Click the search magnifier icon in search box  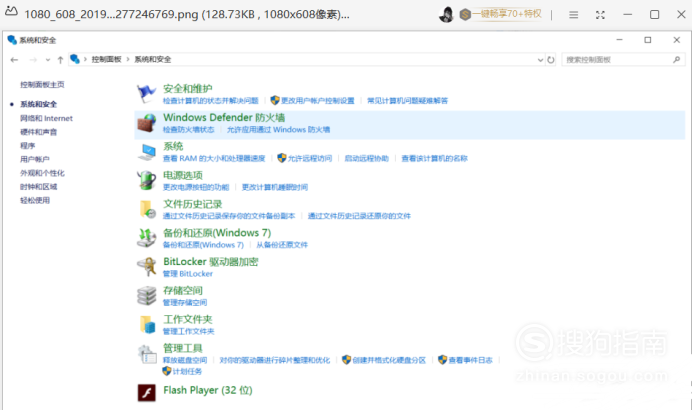pos(677,60)
